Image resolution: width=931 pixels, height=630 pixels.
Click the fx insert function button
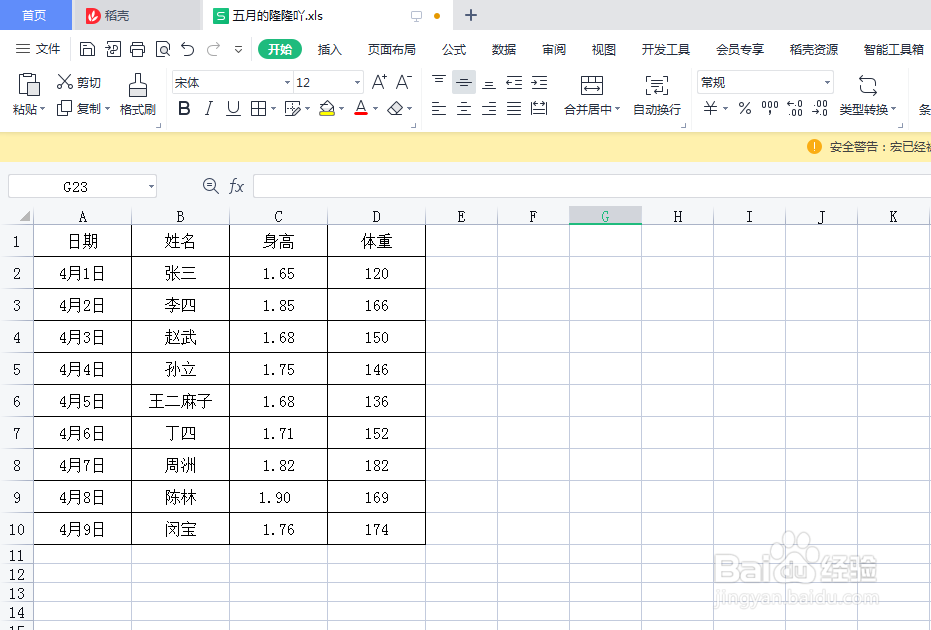tap(236, 186)
